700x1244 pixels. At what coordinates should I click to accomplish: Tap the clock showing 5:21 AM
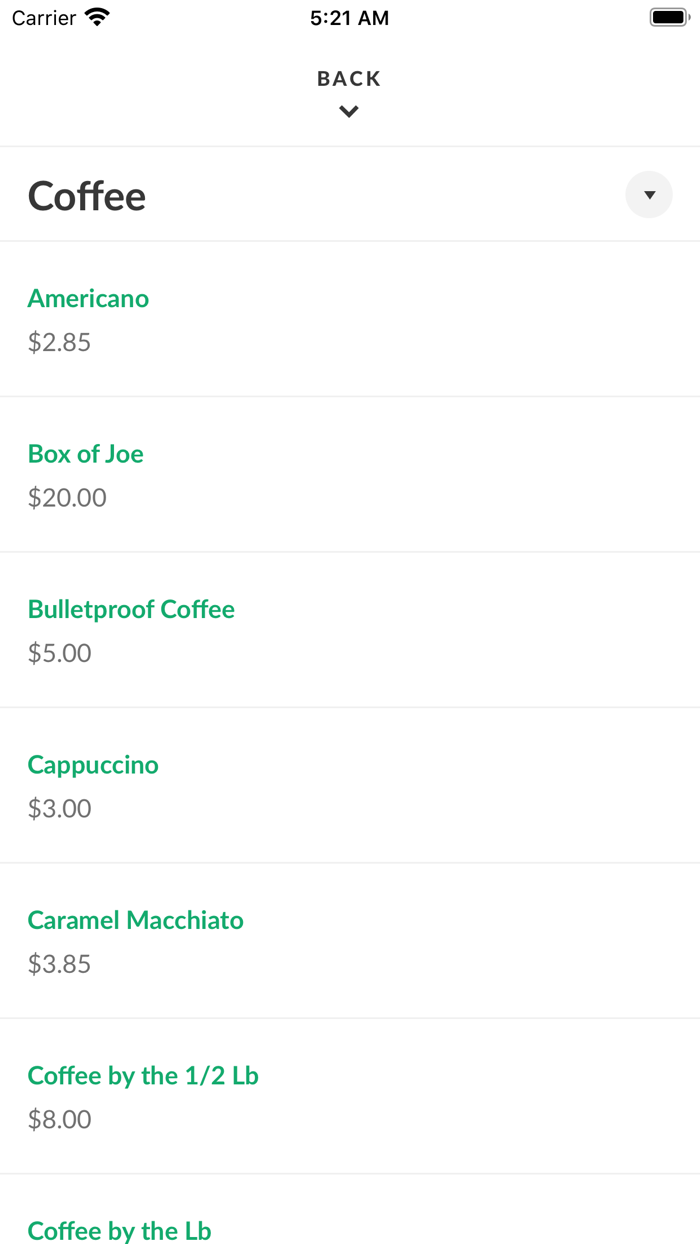tap(349, 17)
